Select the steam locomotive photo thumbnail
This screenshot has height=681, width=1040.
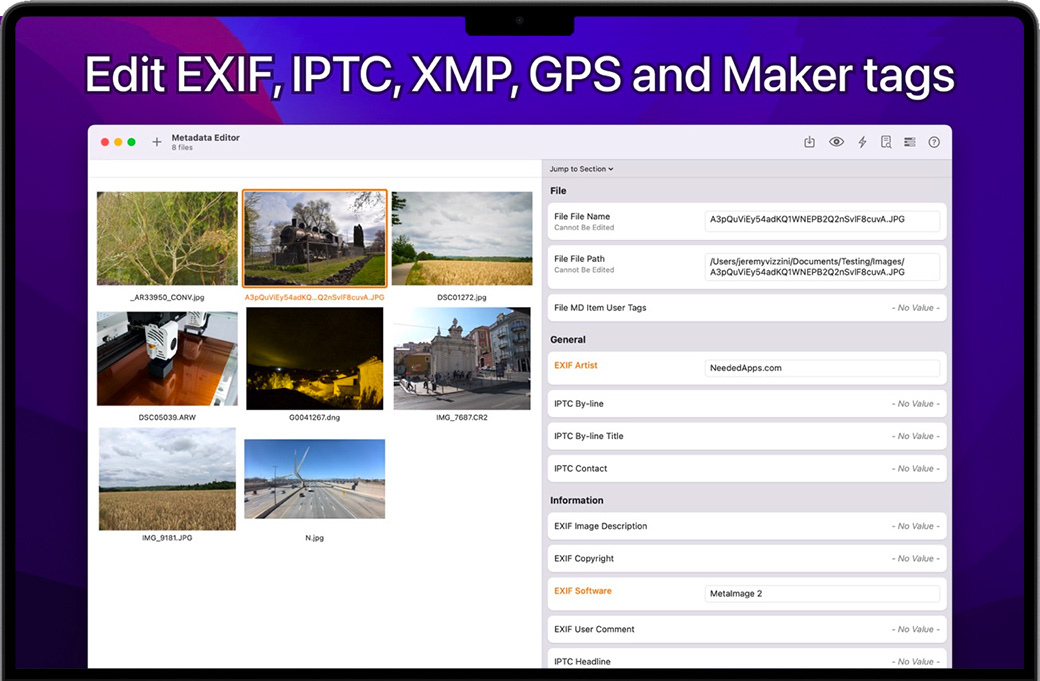click(314, 238)
